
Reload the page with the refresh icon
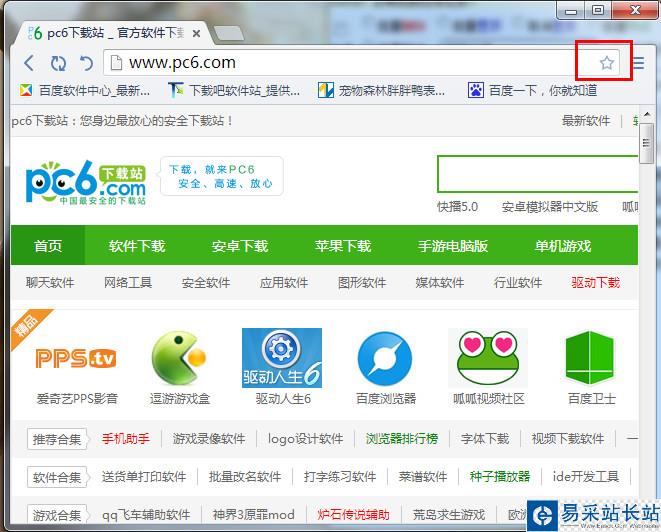[58, 63]
